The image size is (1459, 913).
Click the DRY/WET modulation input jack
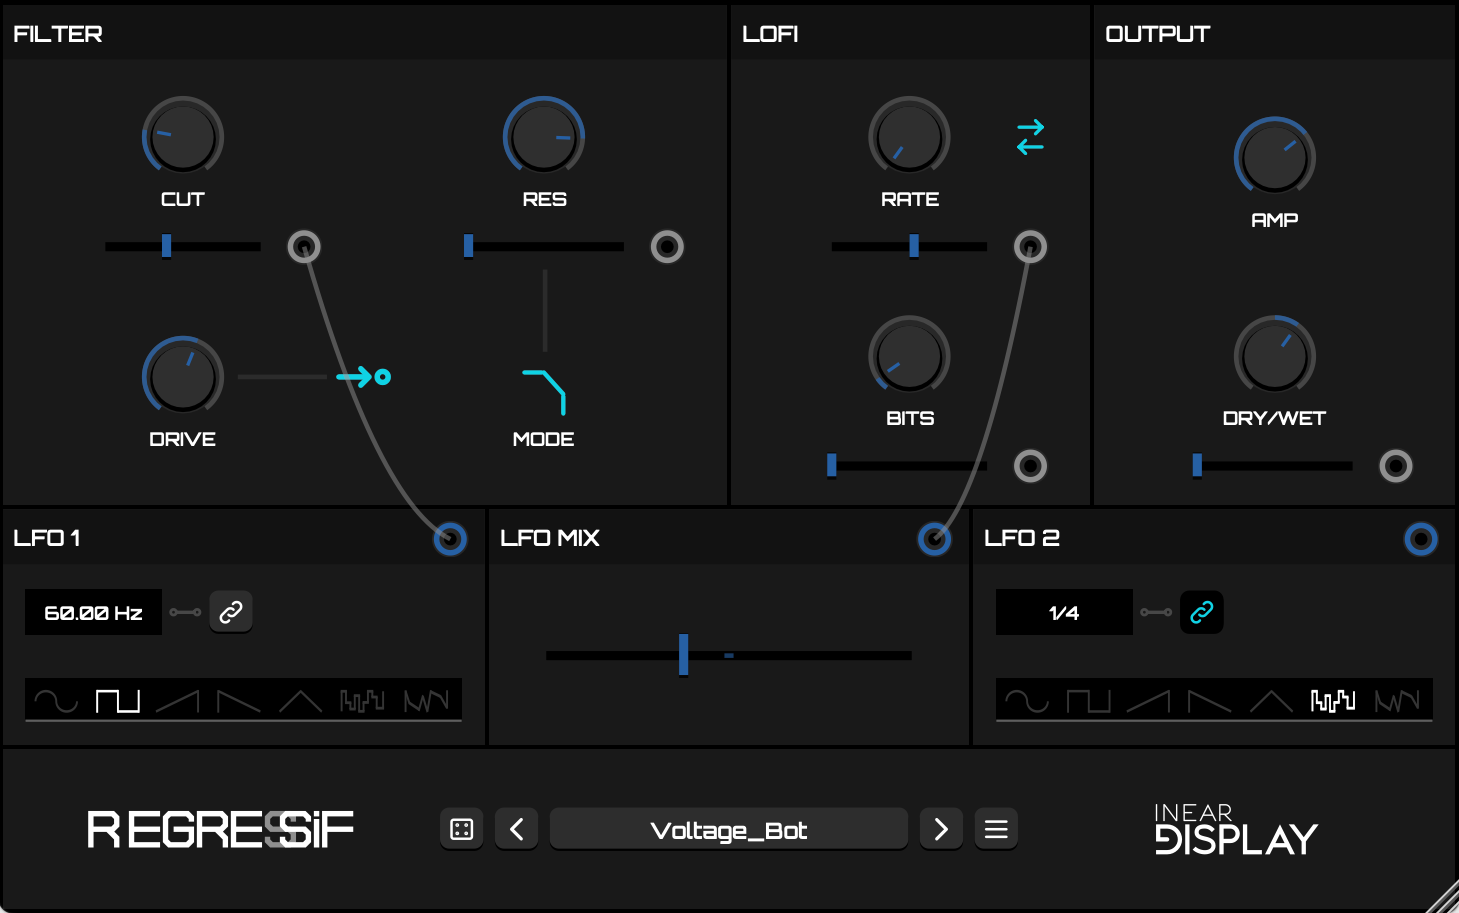(1396, 465)
